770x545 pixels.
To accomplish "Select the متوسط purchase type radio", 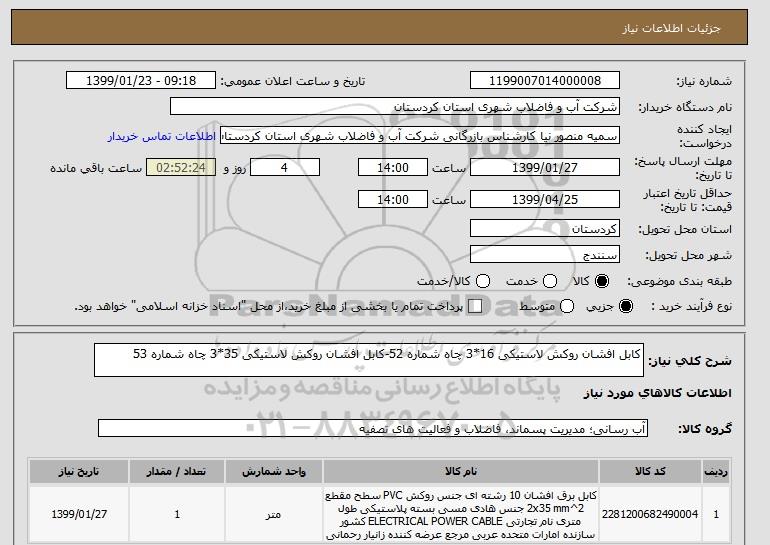I will pos(567,306).
